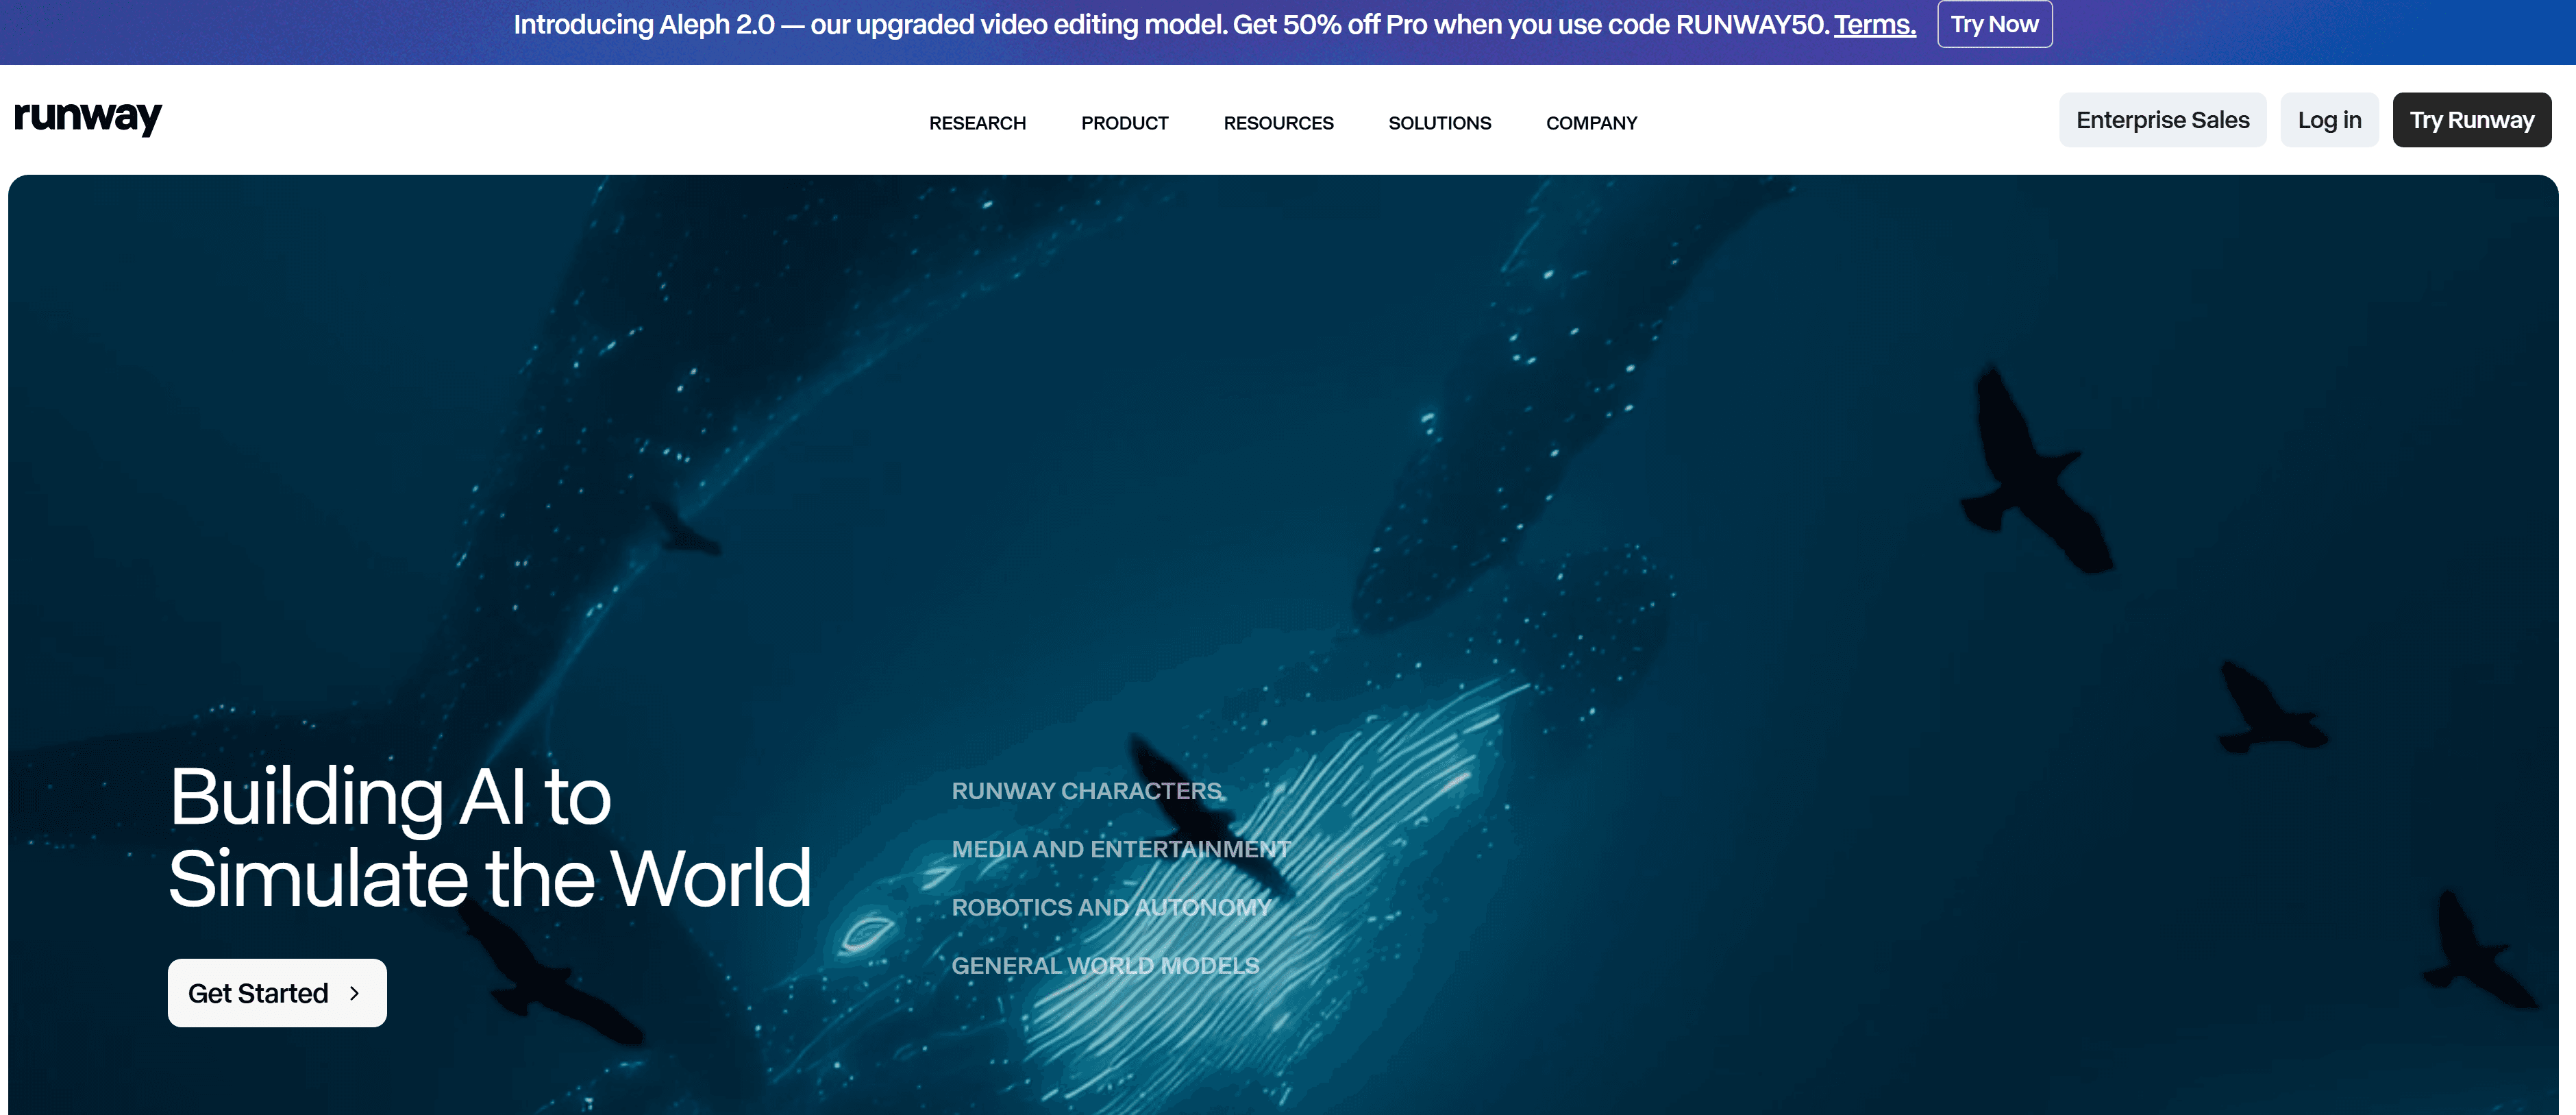Click Try Now in the promo banner

click(x=1994, y=24)
